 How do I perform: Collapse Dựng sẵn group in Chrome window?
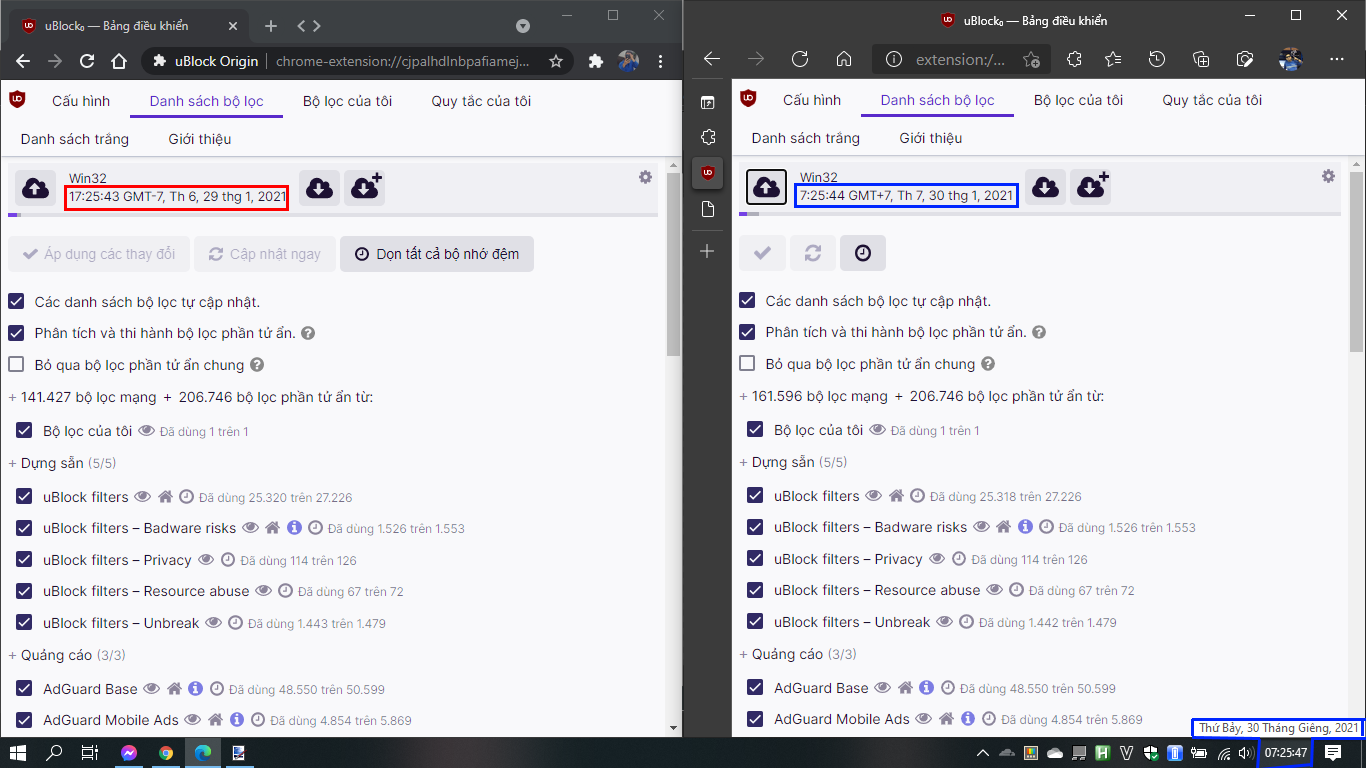click(13, 464)
